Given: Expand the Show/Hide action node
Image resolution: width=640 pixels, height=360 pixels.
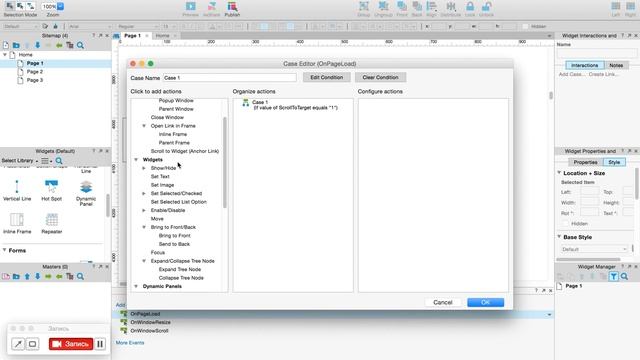Looking at the screenshot, I should (x=144, y=168).
